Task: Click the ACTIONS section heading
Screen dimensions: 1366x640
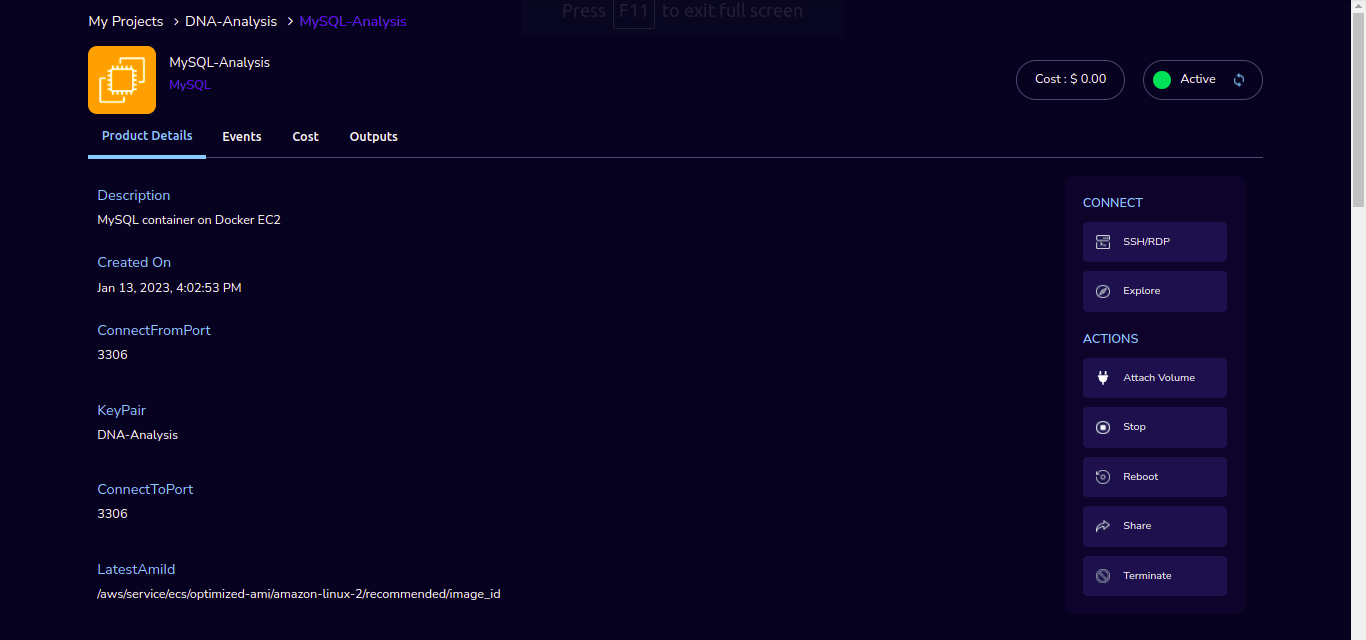Action: pyautogui.click(x=1111, y=339)
